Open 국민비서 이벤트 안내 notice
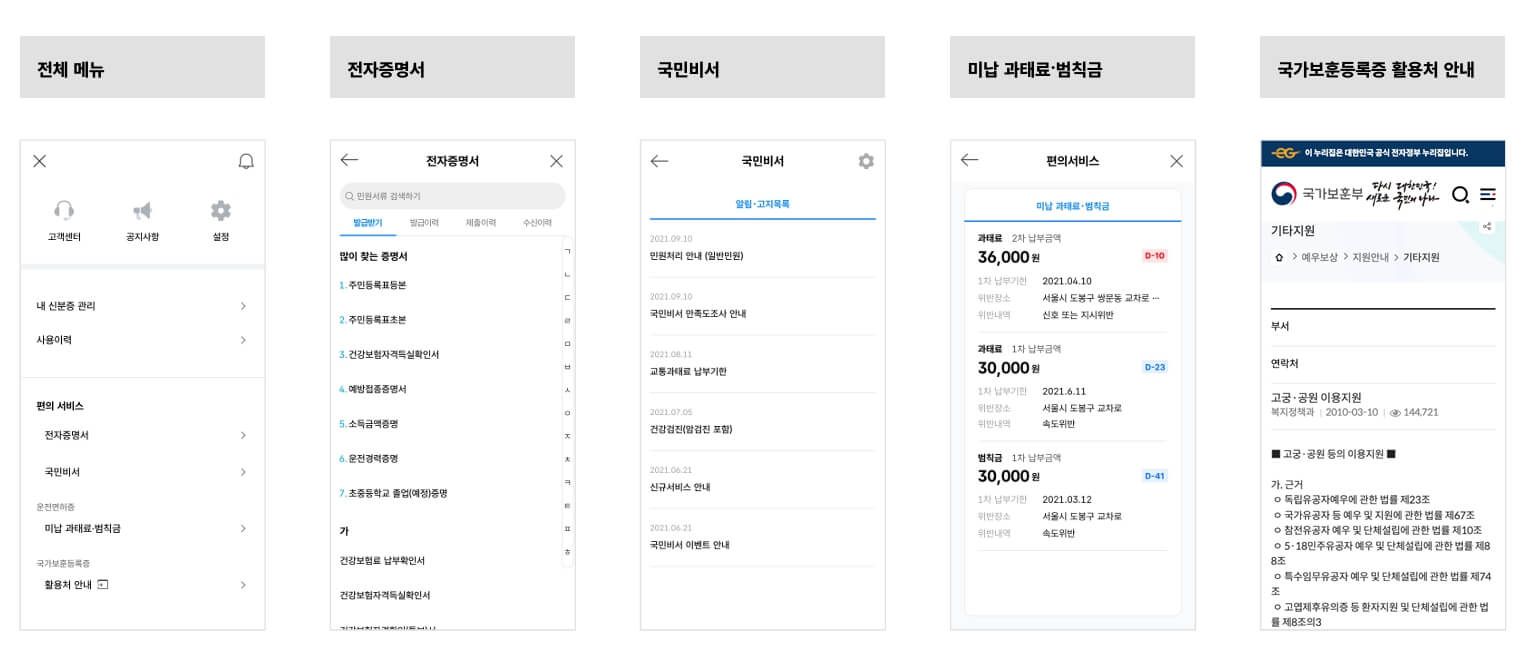Screen dimensions: 1530x651 [690, 545]
